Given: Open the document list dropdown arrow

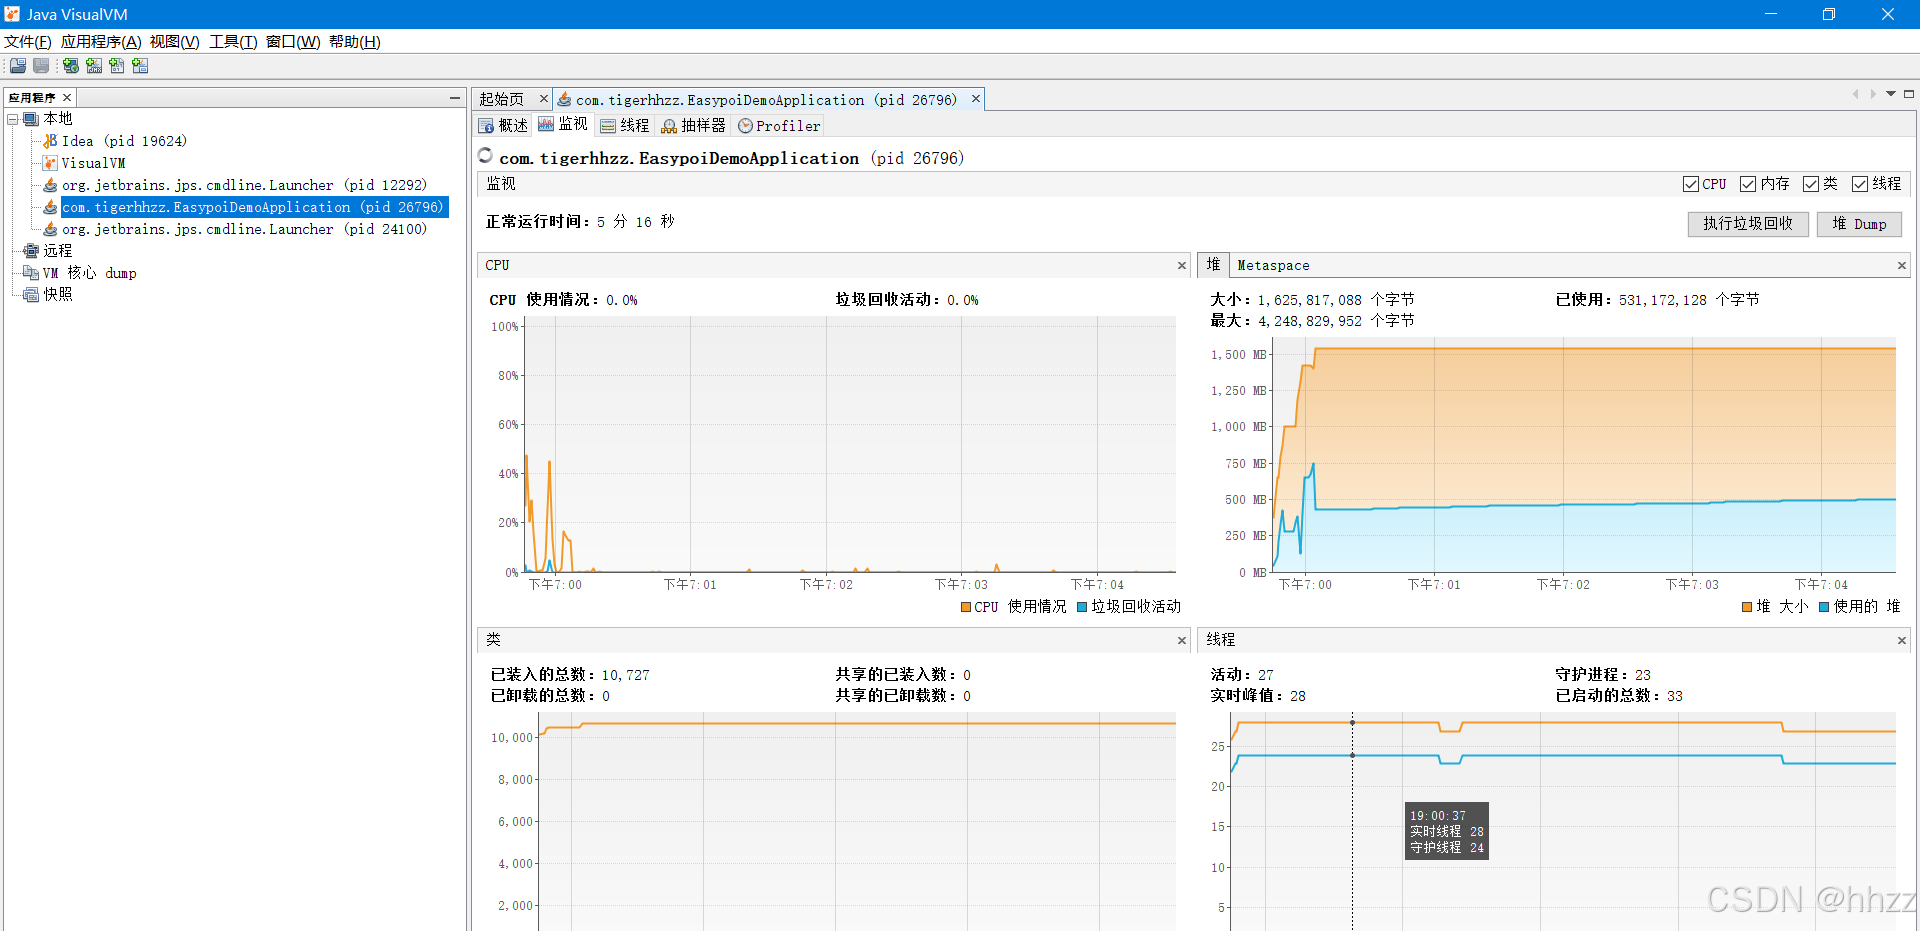Looking at the screenshot, I should (1891, 94).
